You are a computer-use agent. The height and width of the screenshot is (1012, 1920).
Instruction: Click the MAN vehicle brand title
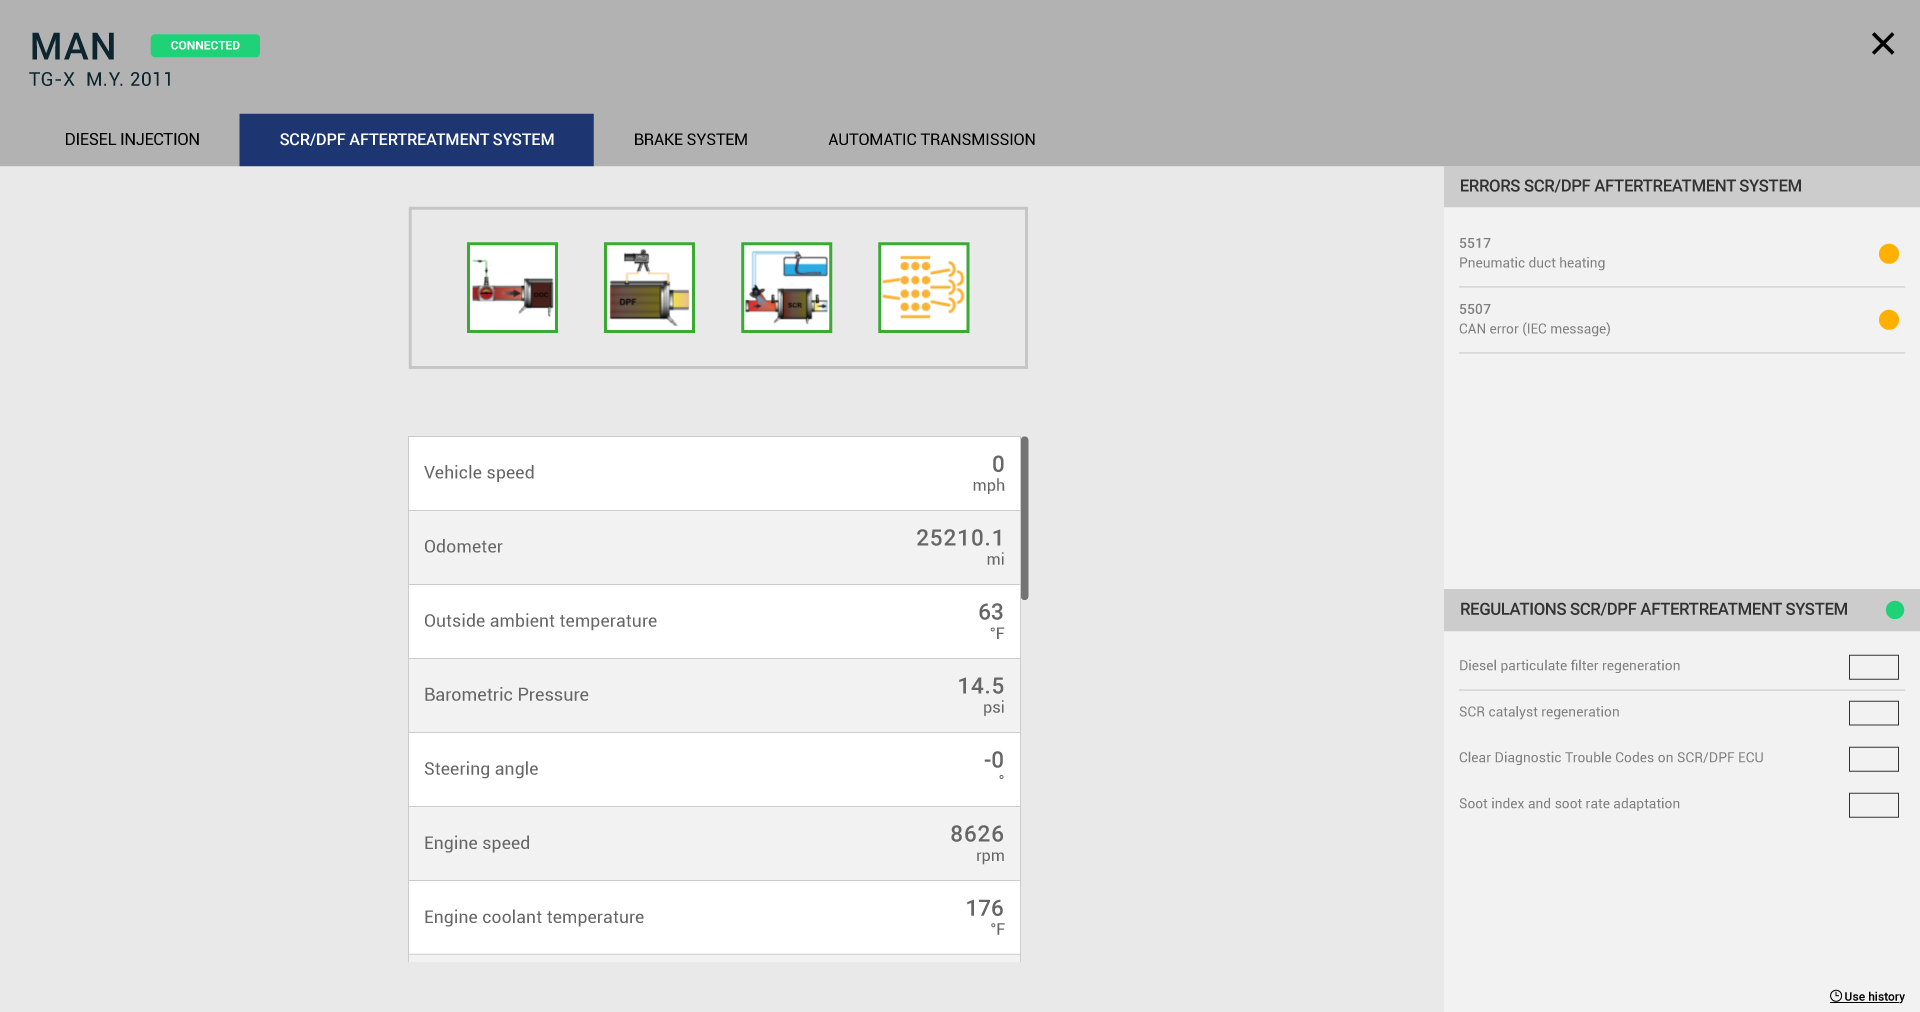(73, 47)
